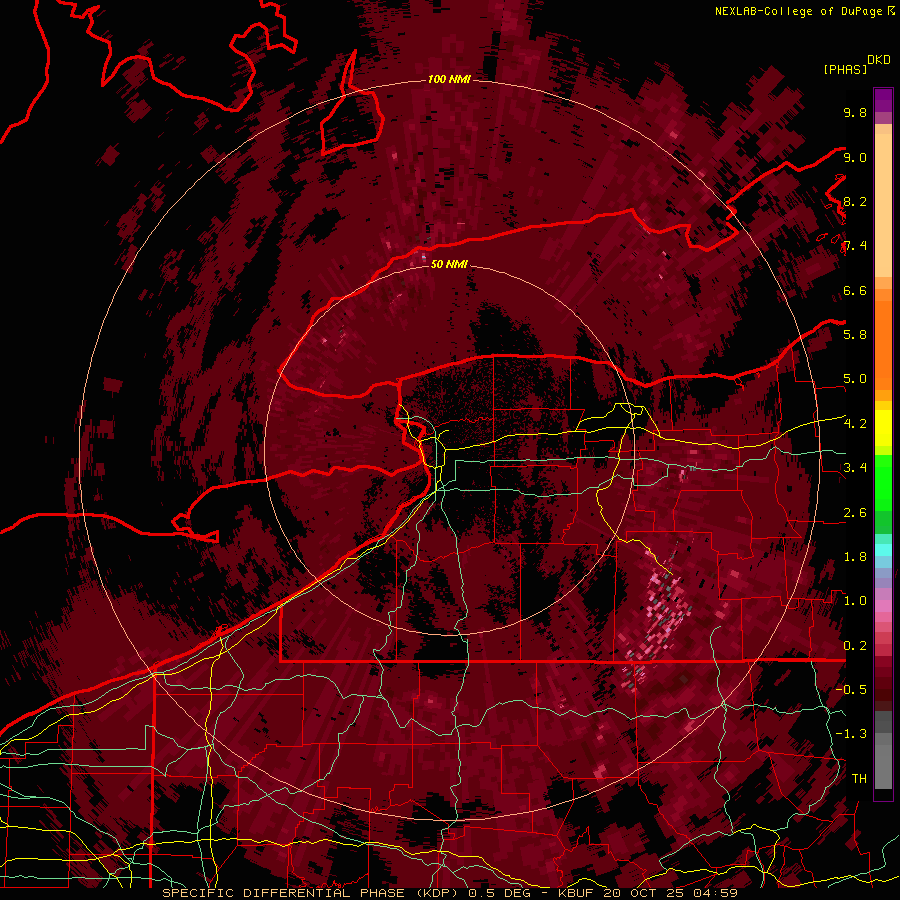Screen dimensions: 900x900
Task: Click the 4.2 legend value
Action: (x=855, y=424)
